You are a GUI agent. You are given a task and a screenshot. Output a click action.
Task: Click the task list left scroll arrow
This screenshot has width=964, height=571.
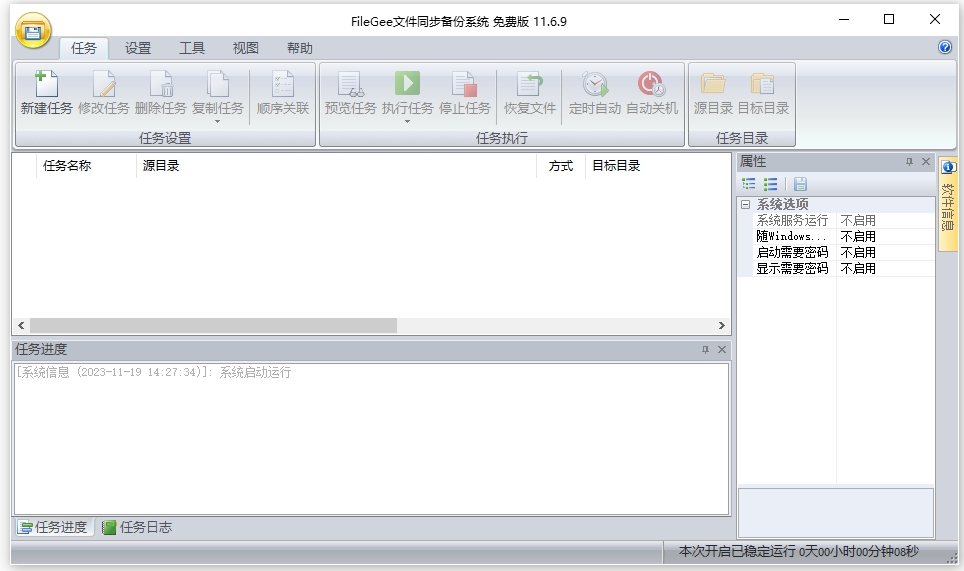click(x=21, y=326)
